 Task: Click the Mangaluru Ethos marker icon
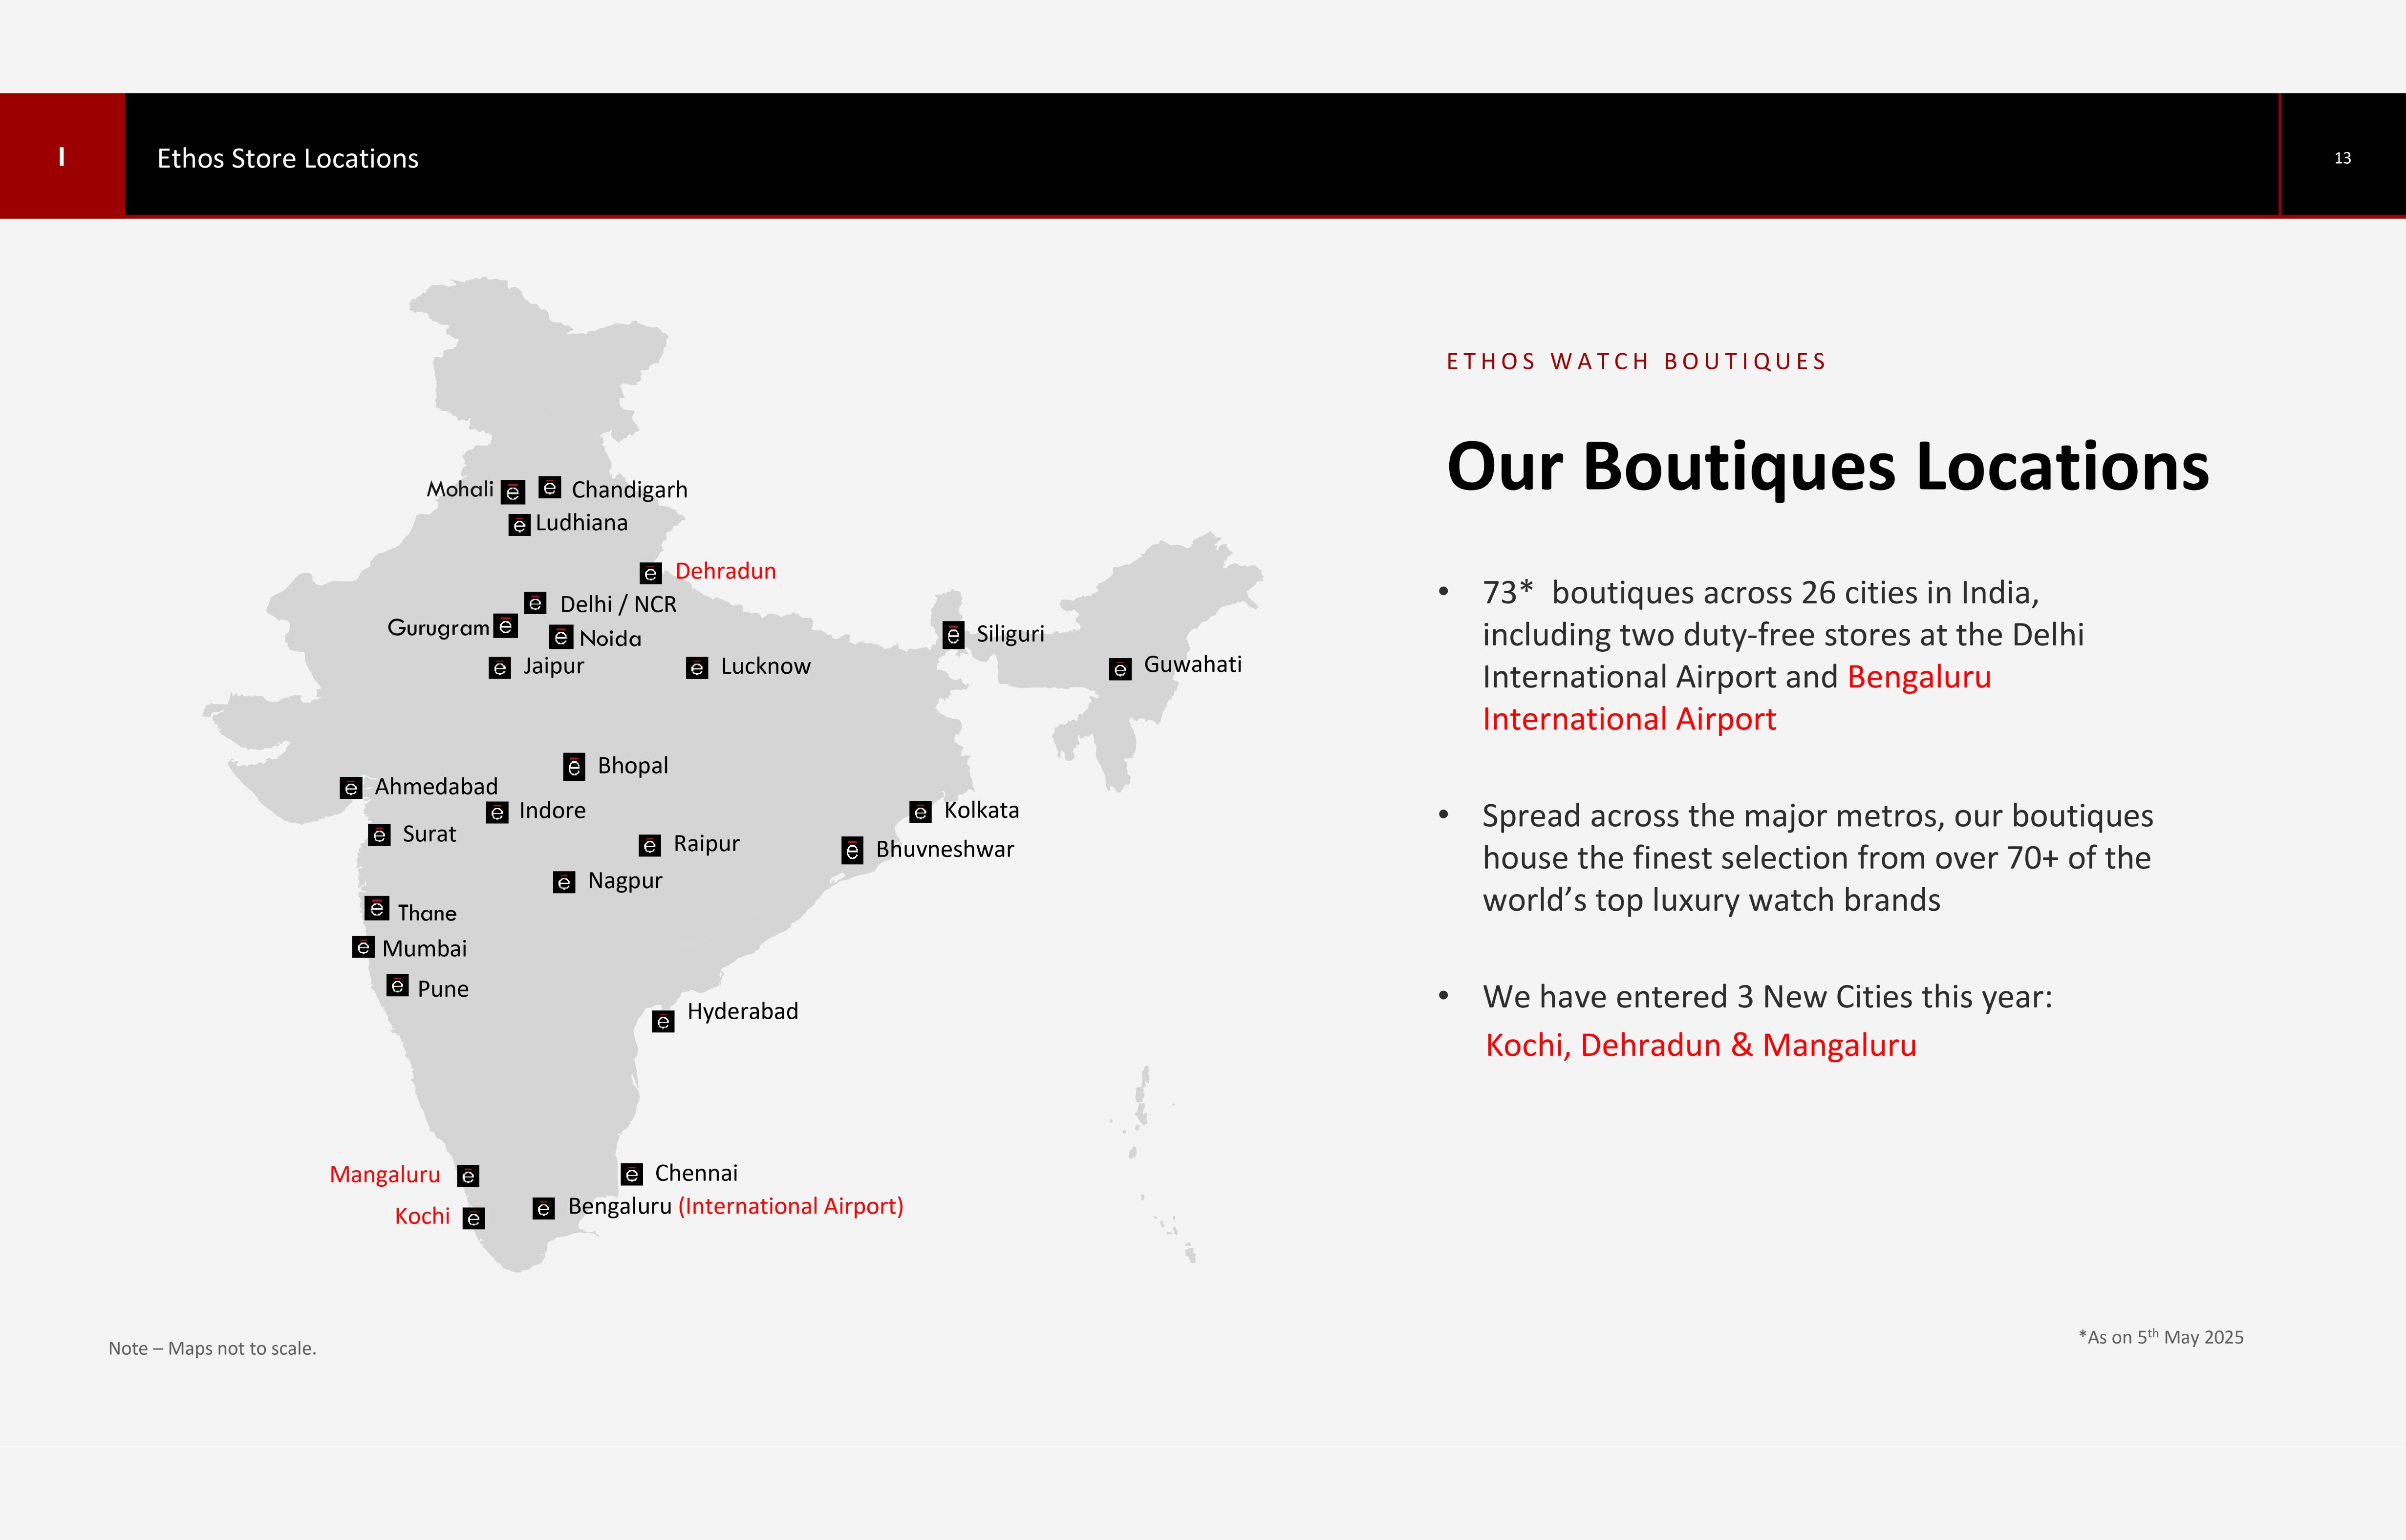coord(468,1176)
